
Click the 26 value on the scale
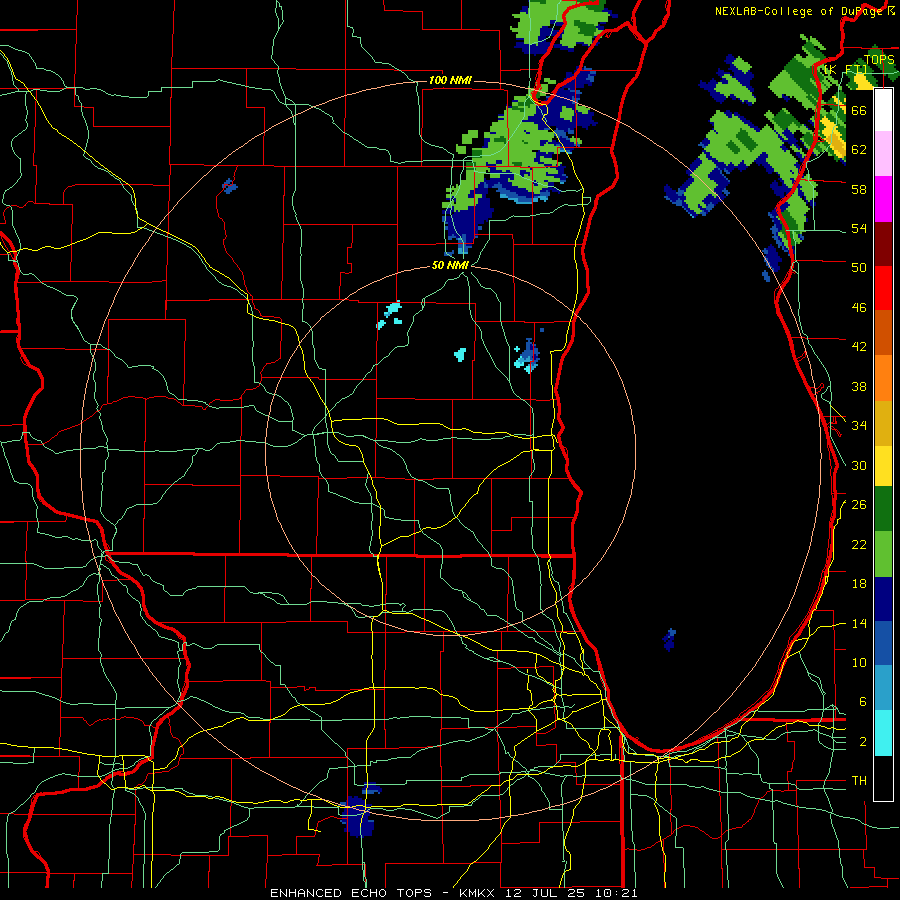(859, 505)
